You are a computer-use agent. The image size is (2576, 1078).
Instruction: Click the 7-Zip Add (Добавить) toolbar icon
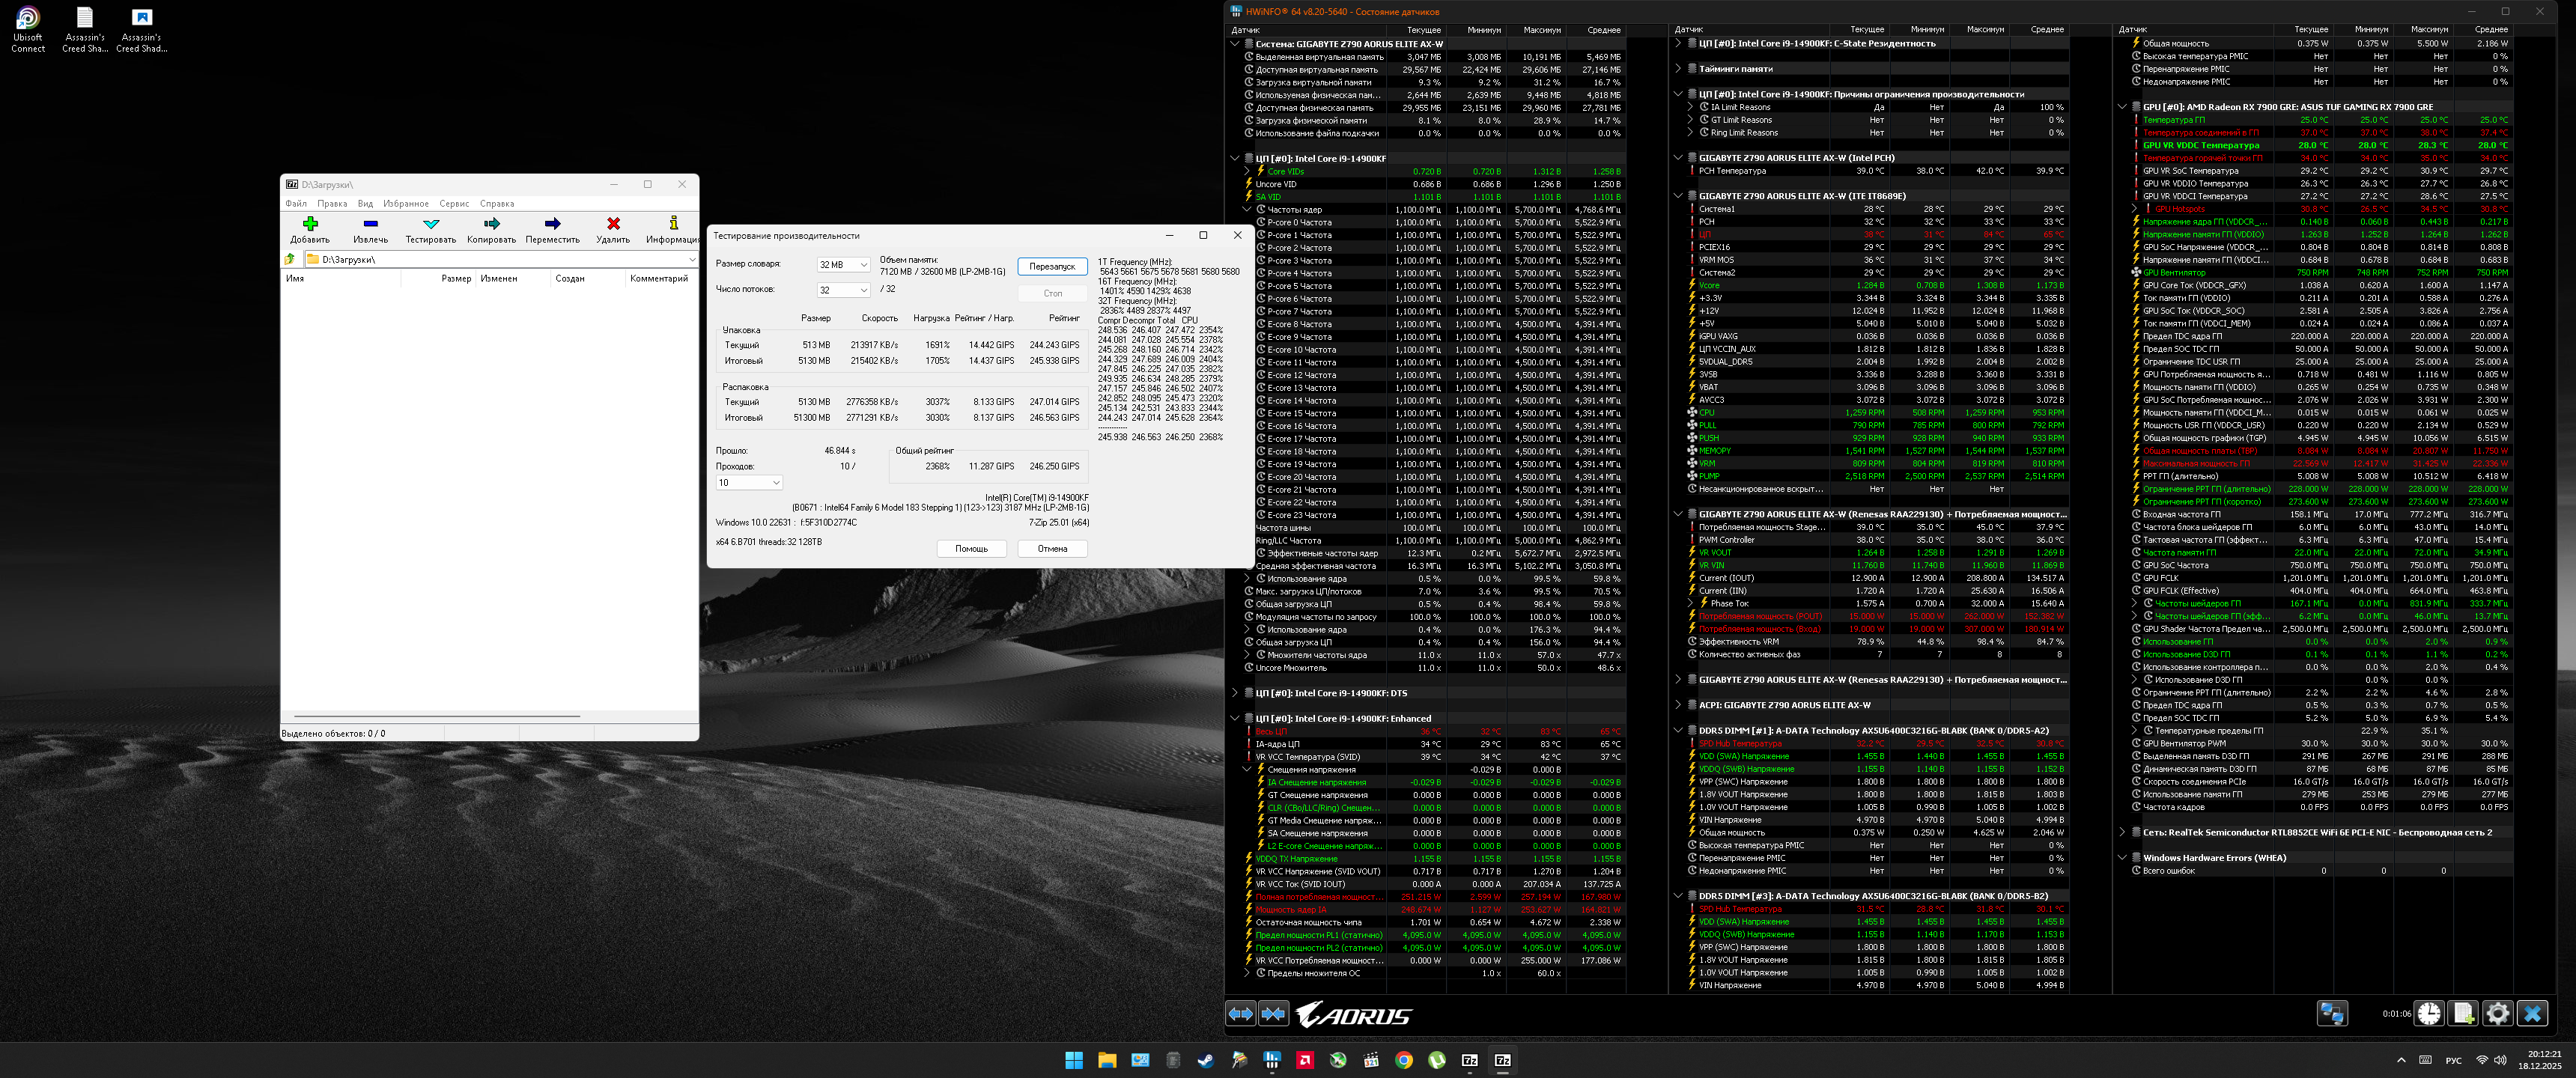point(310,224)
